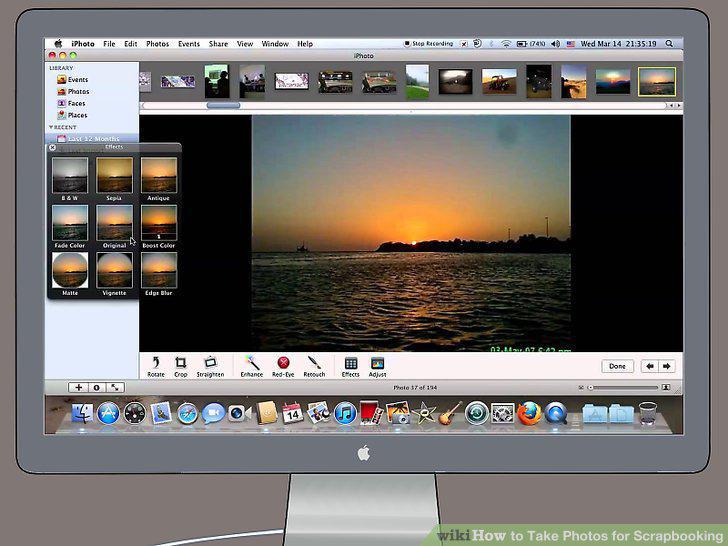Screen dimensions: 728x546
Task: Open the Straighten tool
Action: (x=210, y=366)
